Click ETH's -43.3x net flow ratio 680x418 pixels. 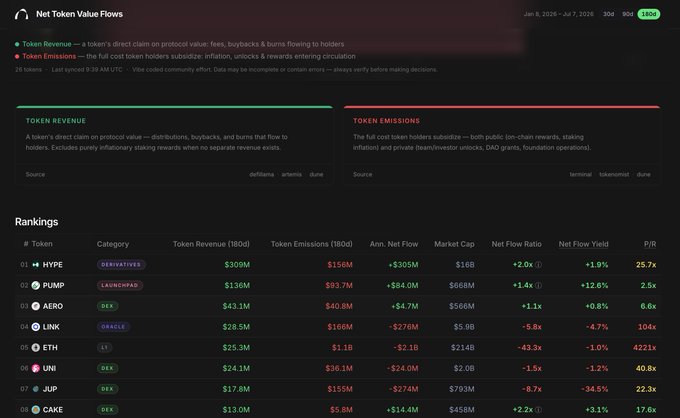pos(529,348)
